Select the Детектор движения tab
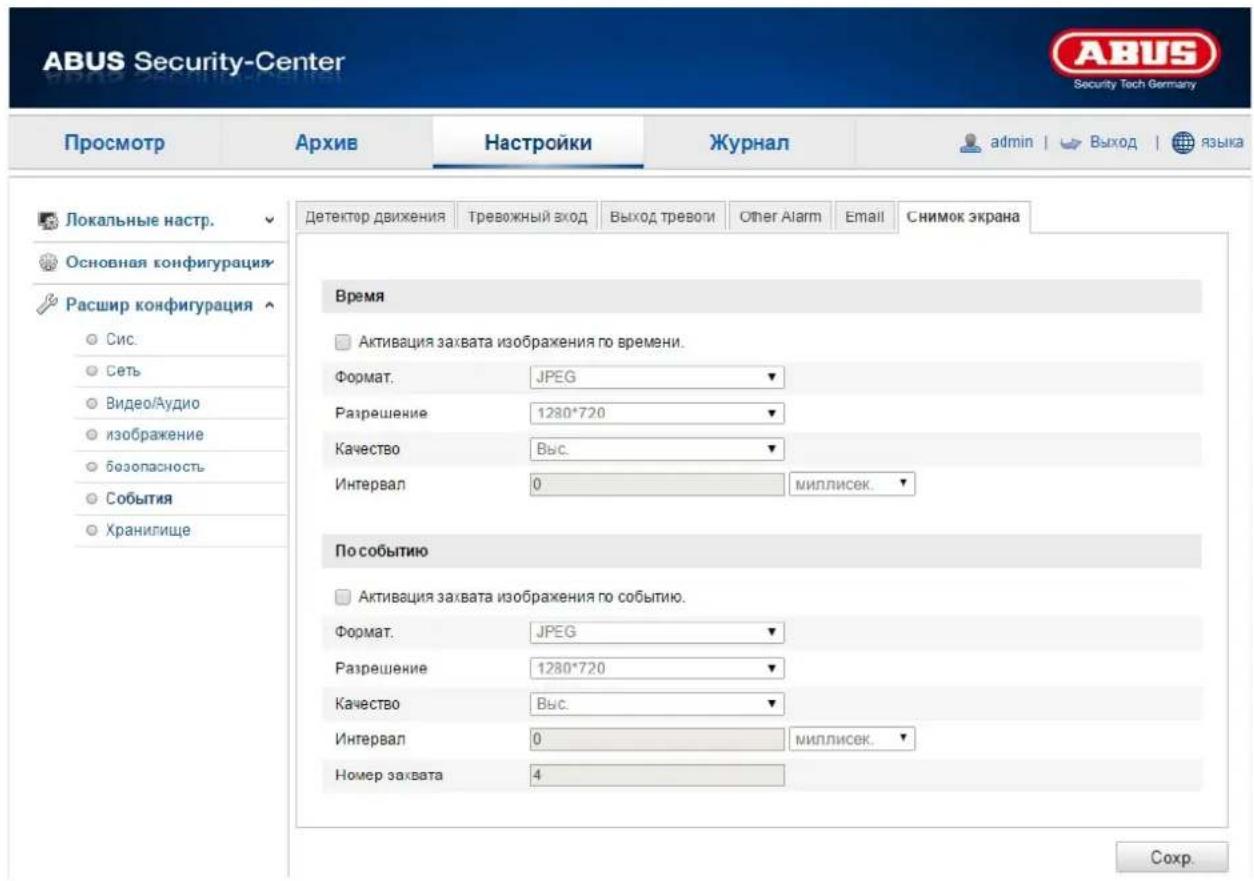This screenshot has width=1254, height=881. tap(377, 218)
